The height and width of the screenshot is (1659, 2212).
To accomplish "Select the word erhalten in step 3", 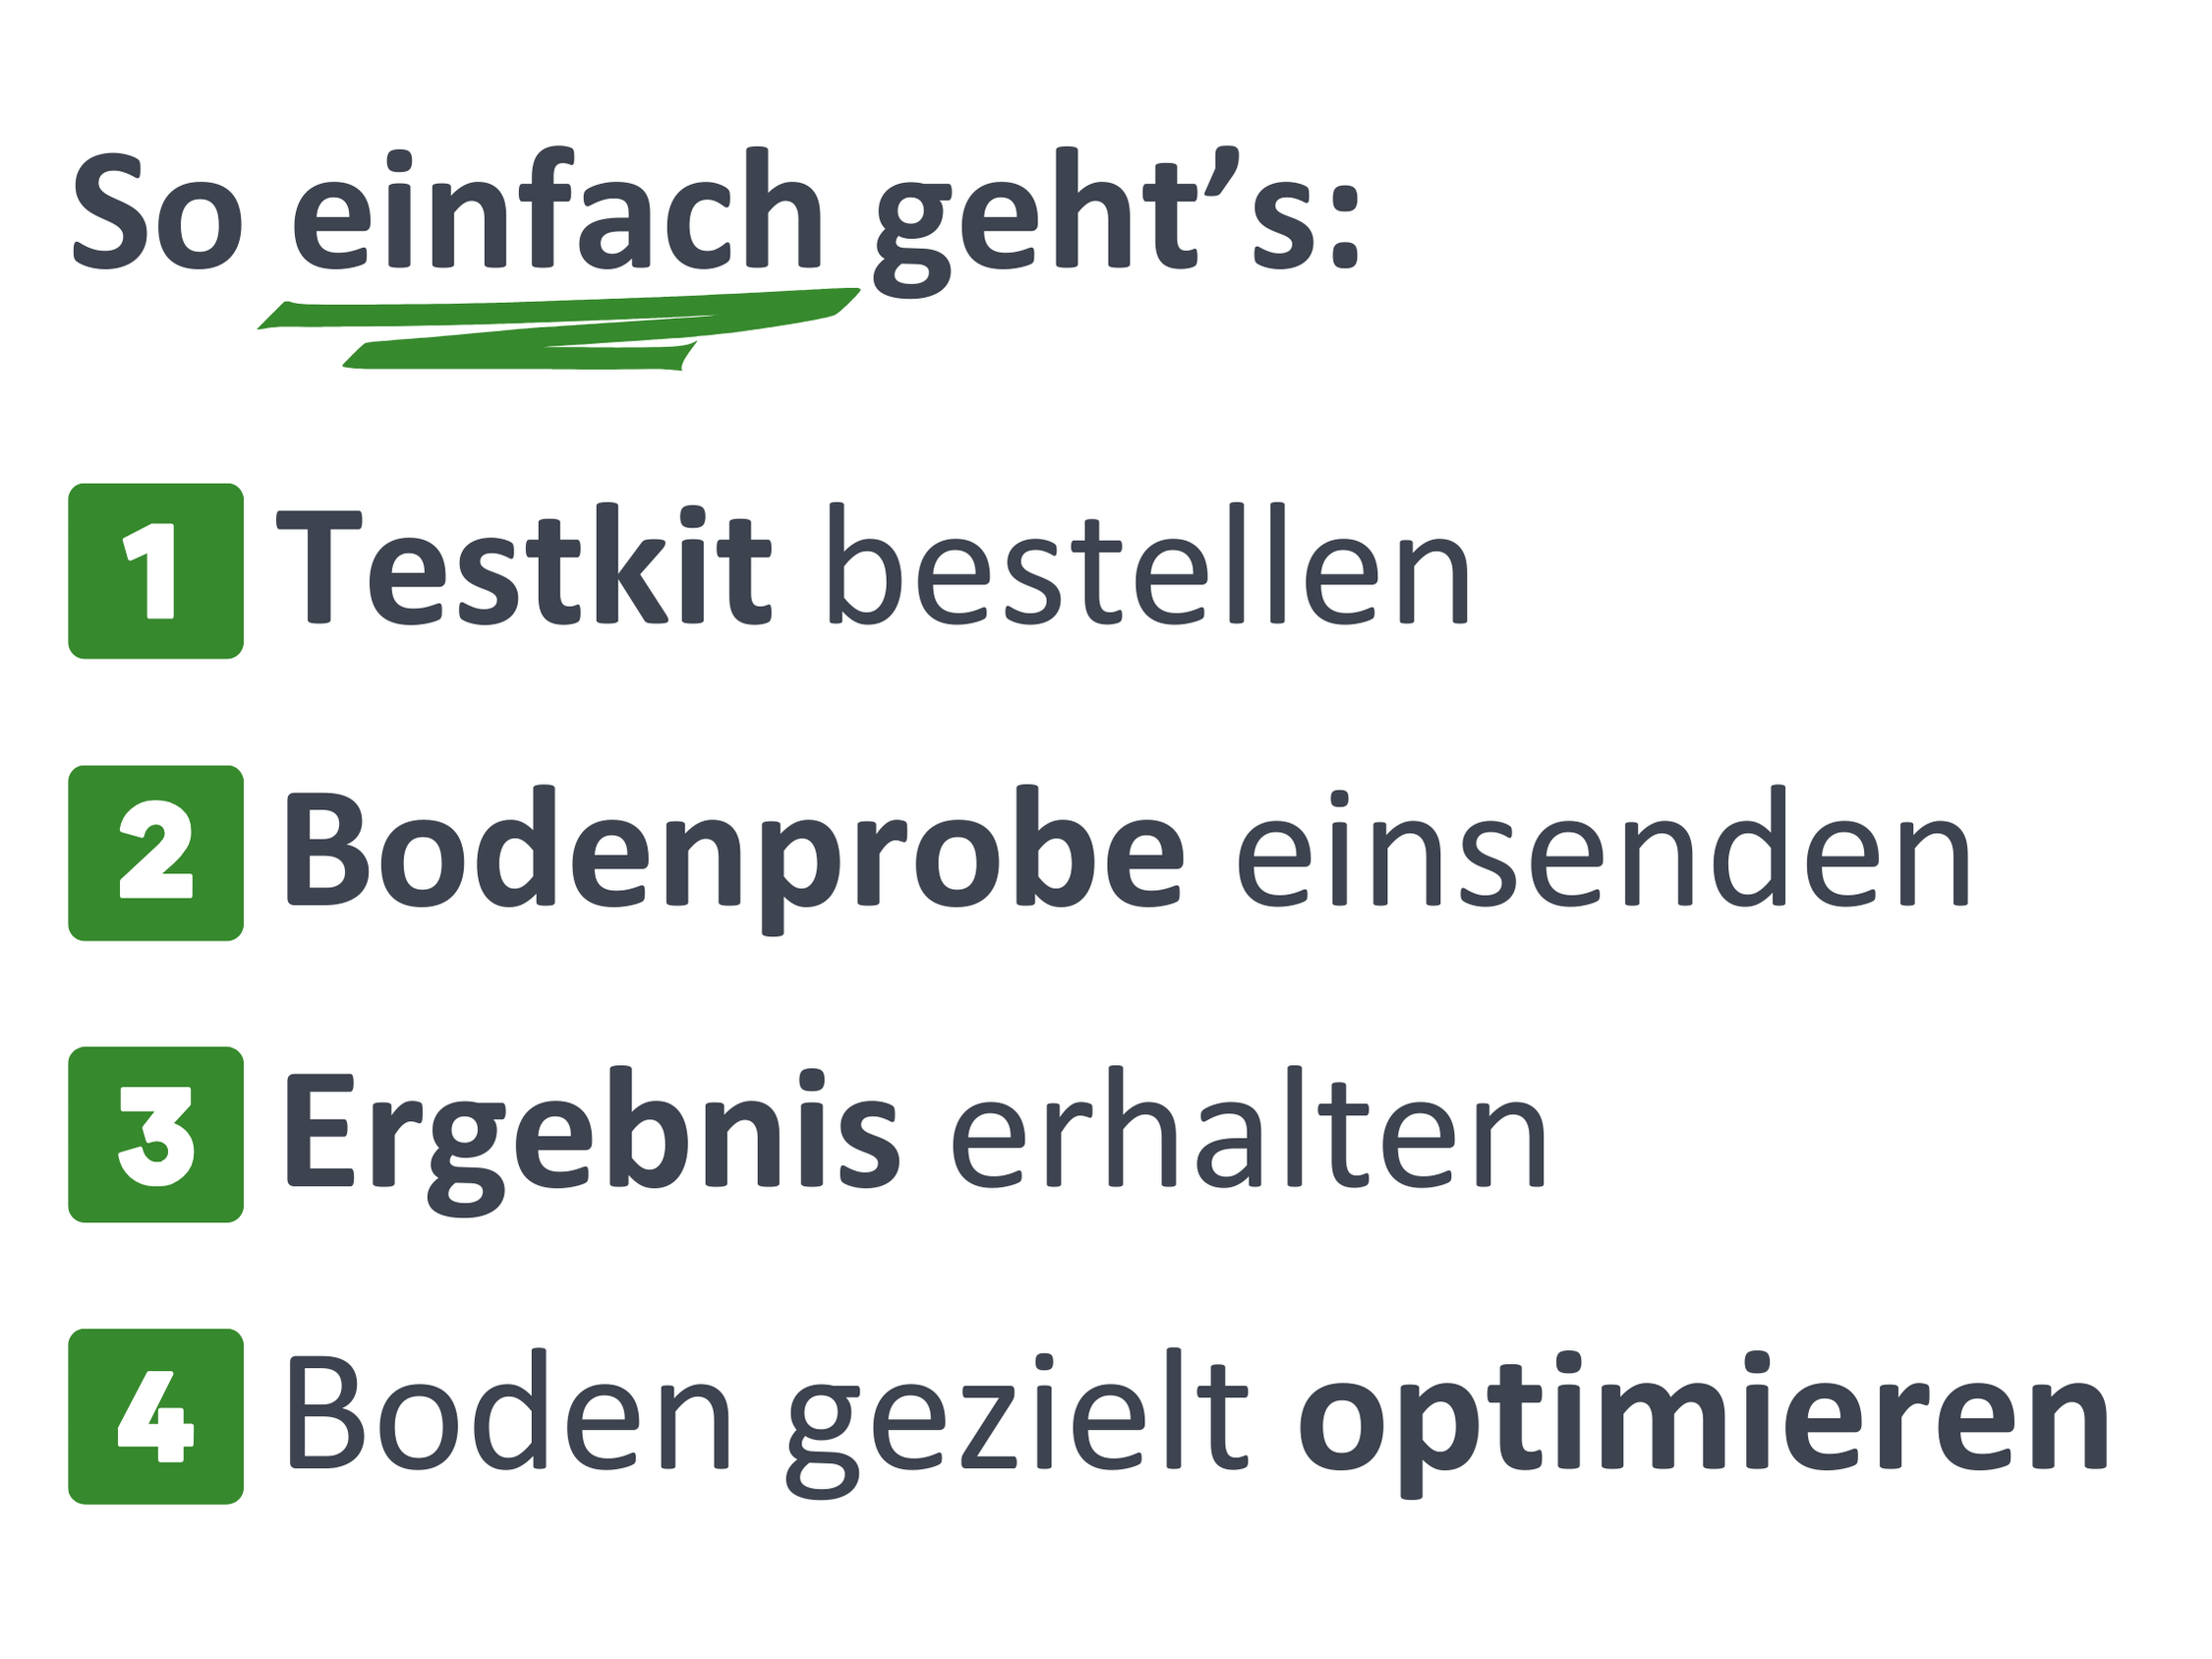I will (x=1249, y=1133).
